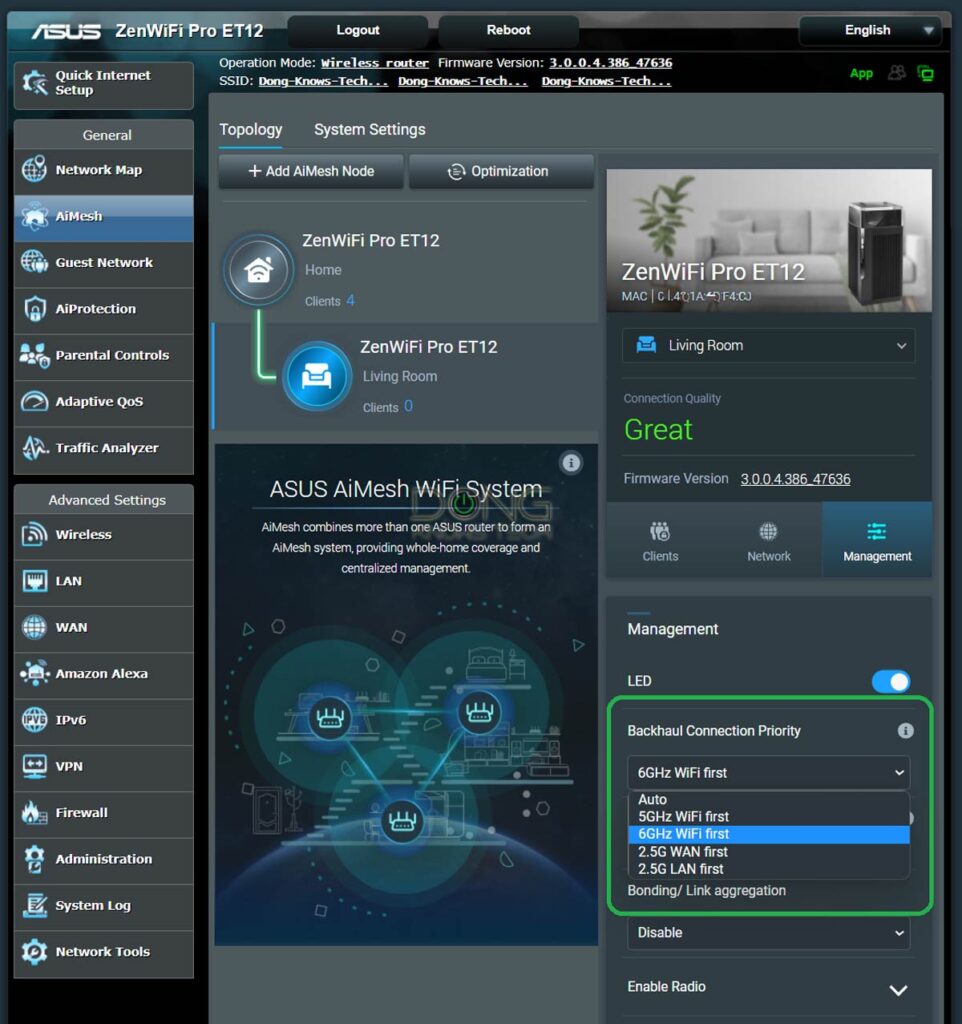Image resolution: width=962 pixels, height=1024 pixels.
Task: Click the IPv6 icon
Action: tap(34, 720)
